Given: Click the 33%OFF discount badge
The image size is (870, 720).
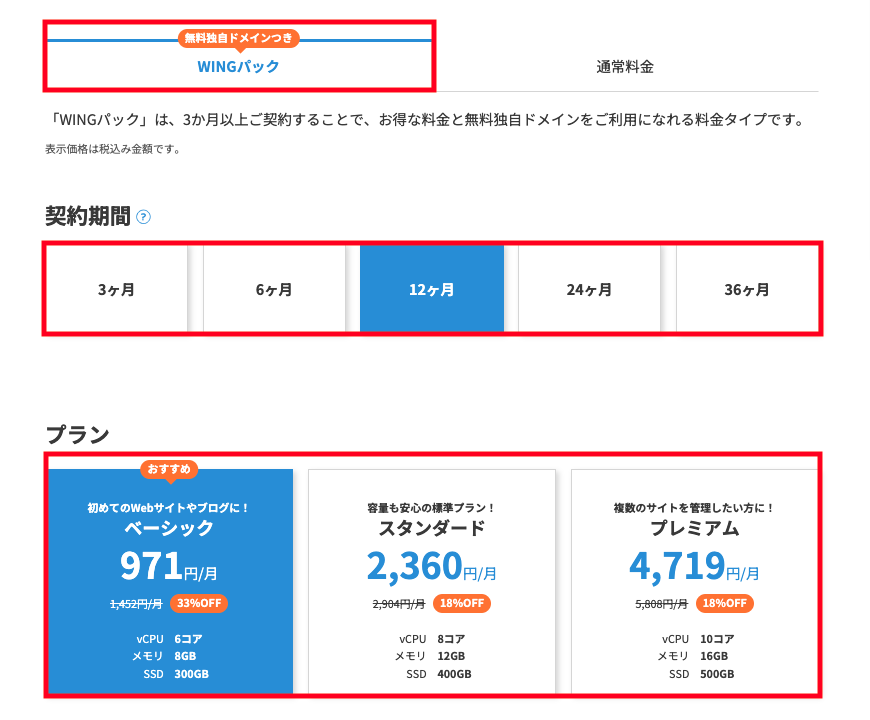Looking at the screenshot, I should pos(199,603).
